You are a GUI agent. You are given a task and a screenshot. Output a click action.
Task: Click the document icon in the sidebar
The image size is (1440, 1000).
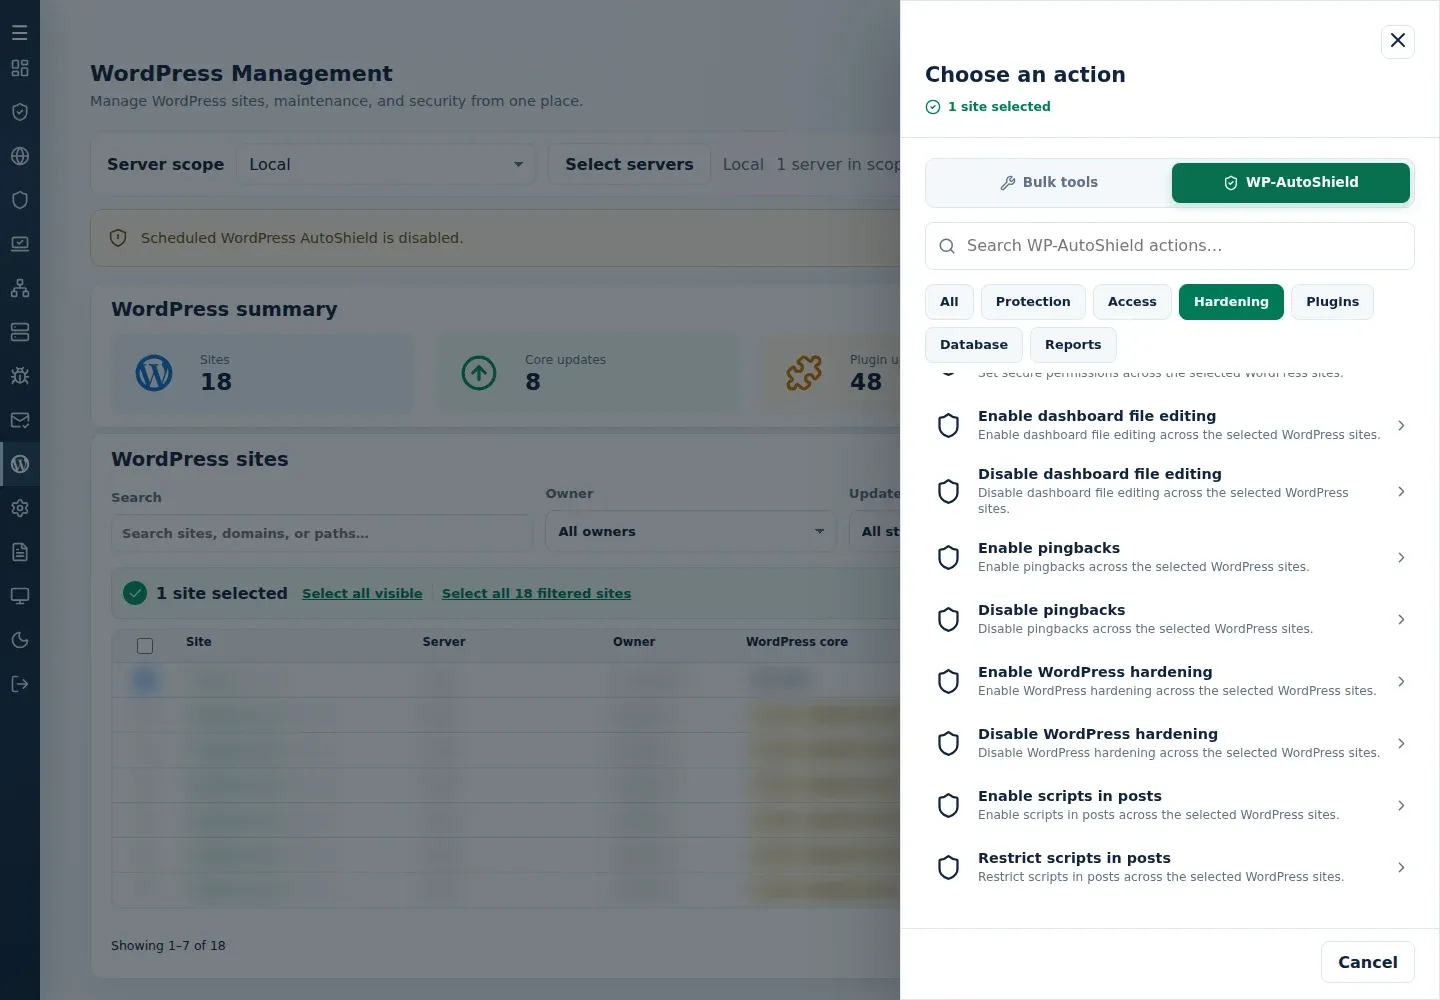[20, 552]
